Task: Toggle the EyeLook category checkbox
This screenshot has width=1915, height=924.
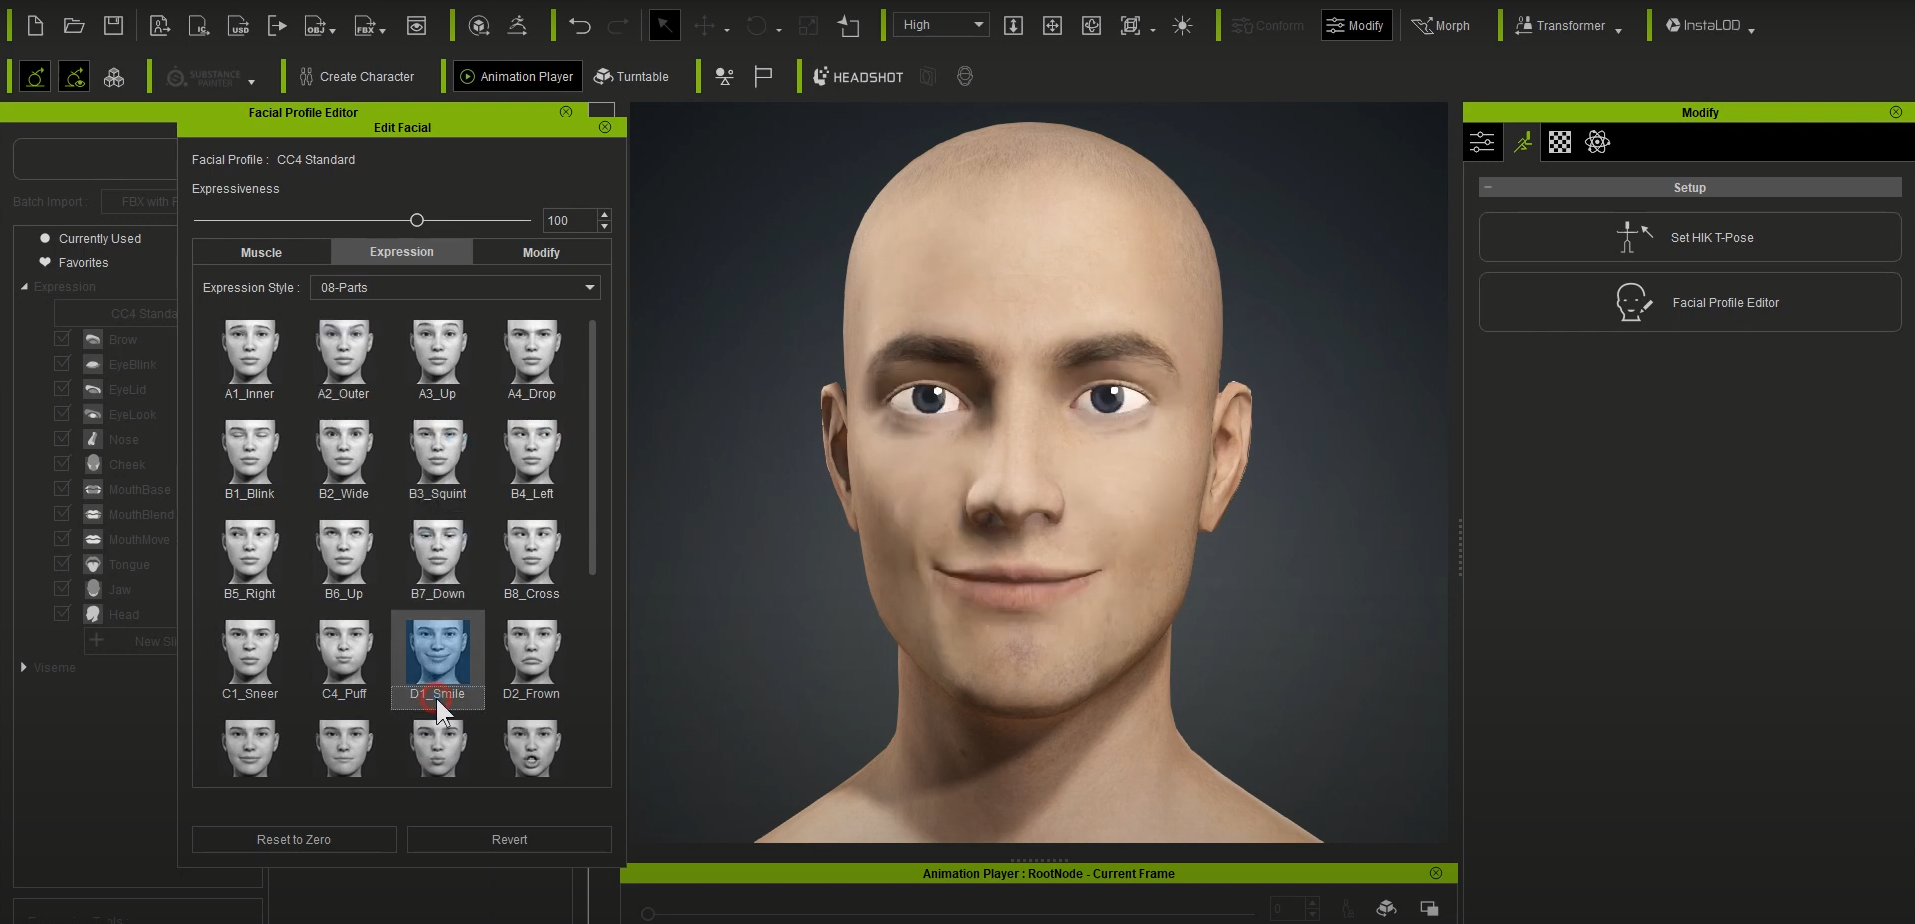Action: pyautogui.click(x=62, y=414)
